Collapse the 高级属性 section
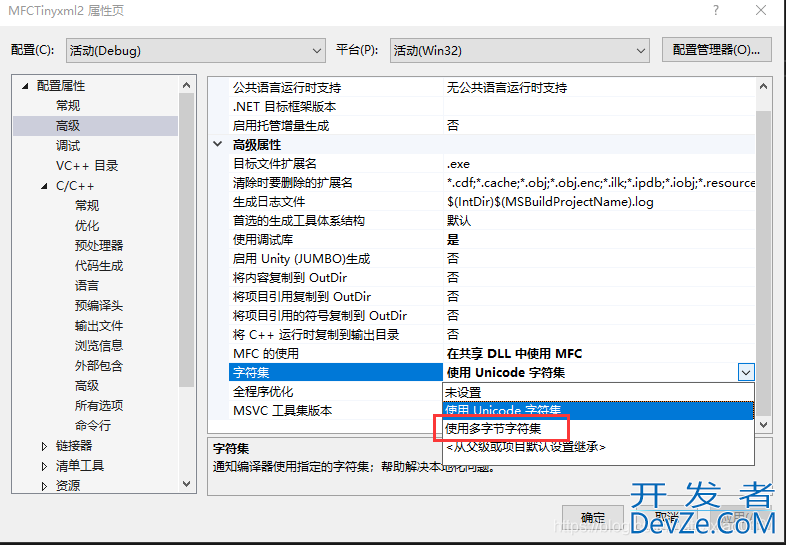Screen dimensions: 786x545 pos(218,144)
